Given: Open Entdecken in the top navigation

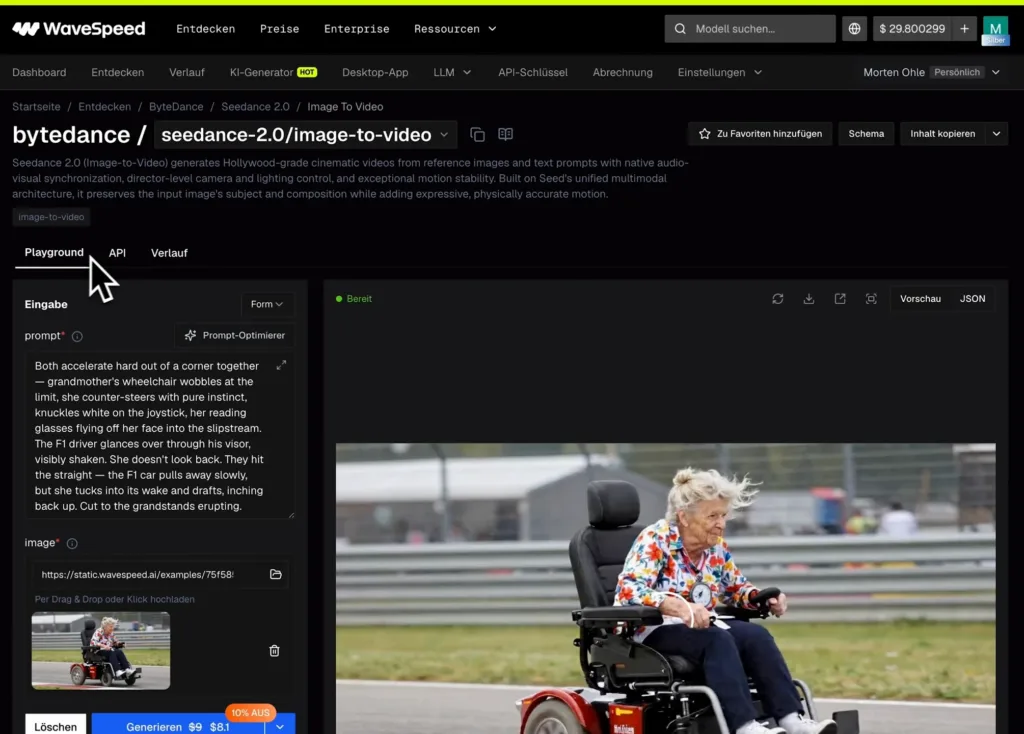Looking at the screenshot, I should 206,29.
